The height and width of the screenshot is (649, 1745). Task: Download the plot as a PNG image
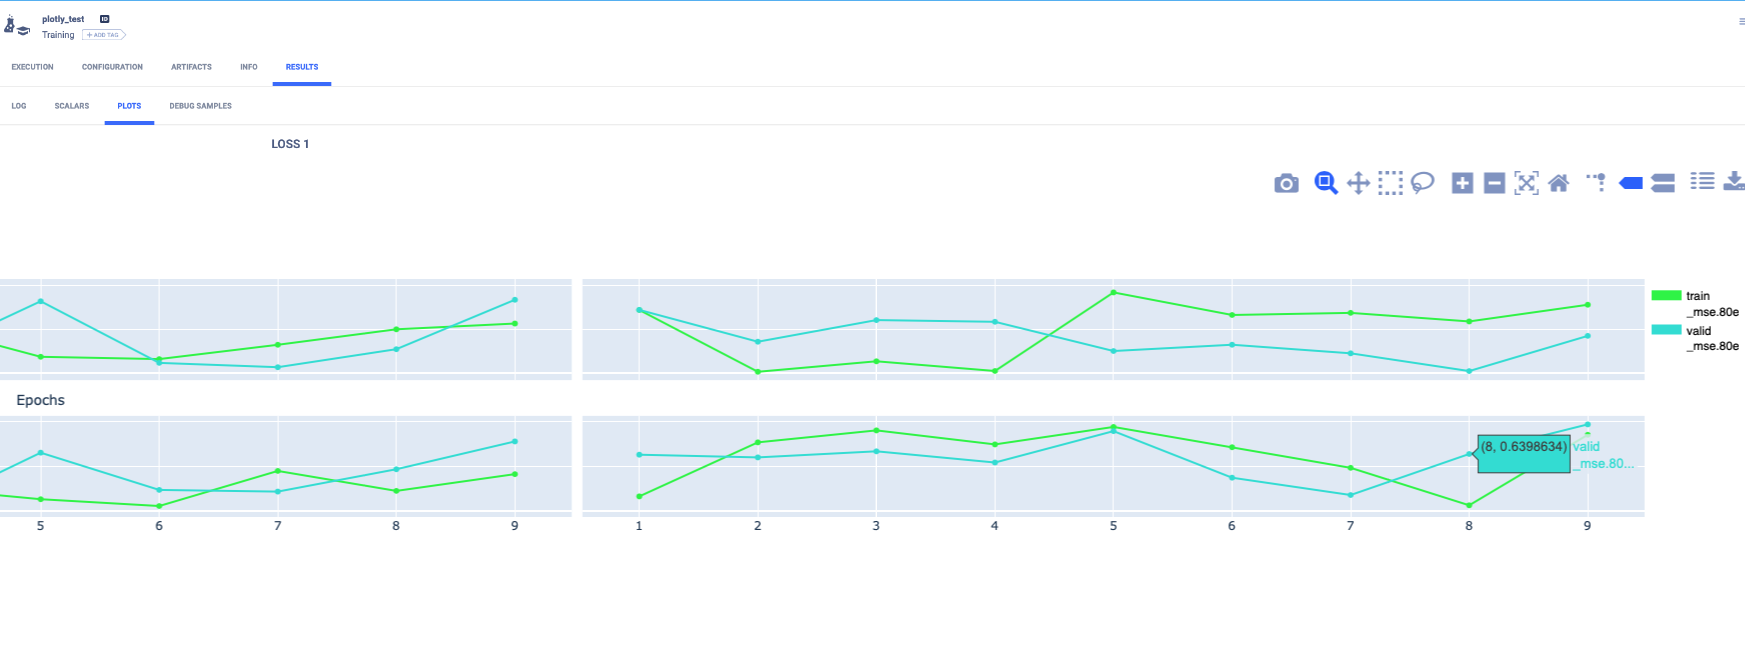coord(1286,183)
